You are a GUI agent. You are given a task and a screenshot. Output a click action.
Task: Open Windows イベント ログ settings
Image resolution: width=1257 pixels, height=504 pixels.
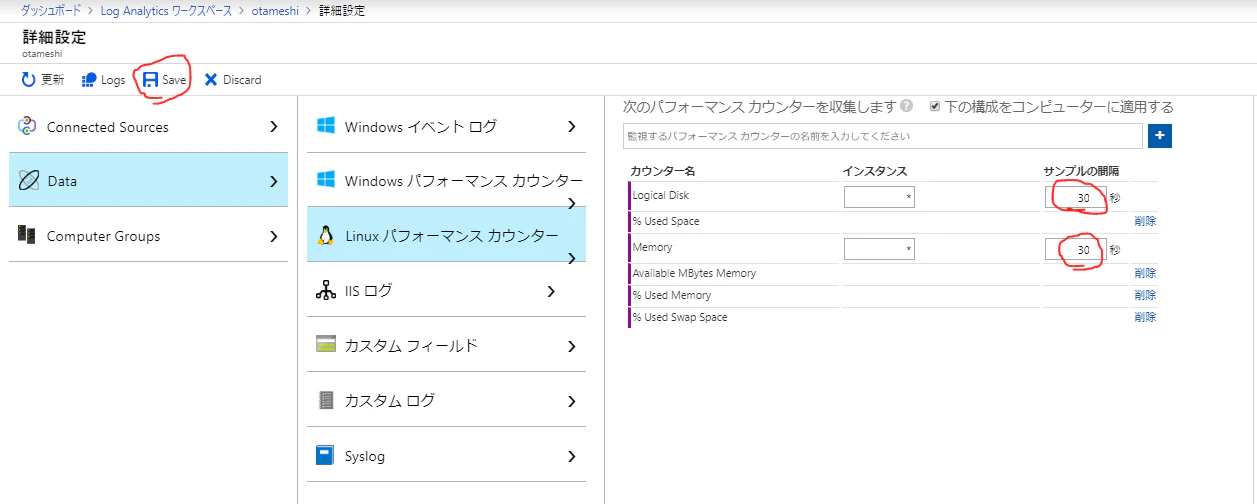(x=446, y=126)
